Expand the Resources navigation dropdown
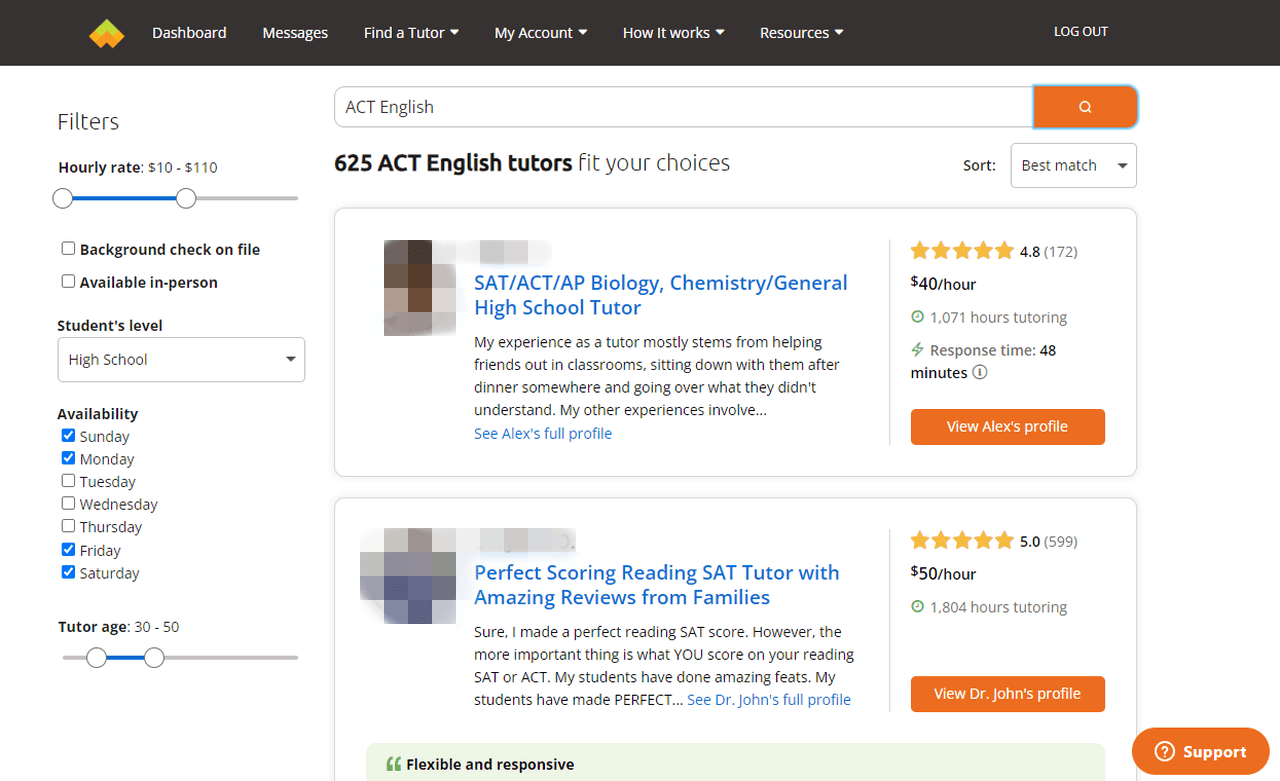This screenshot has width=1280, height=781. coord(801,32)
